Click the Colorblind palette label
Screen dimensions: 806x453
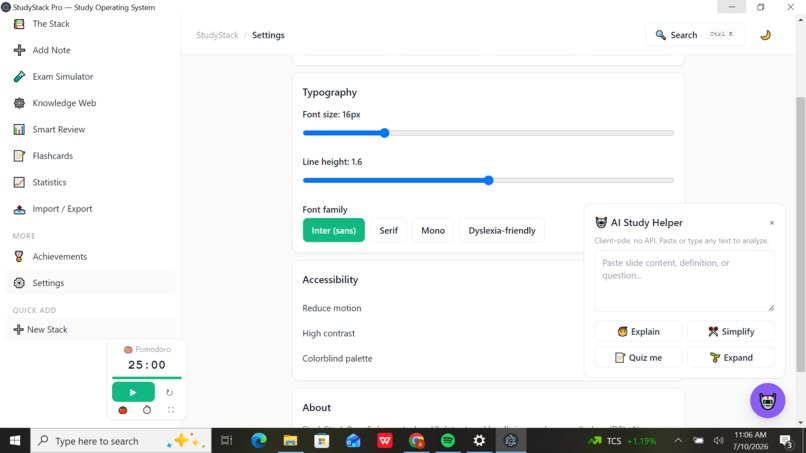click(337, 358)
